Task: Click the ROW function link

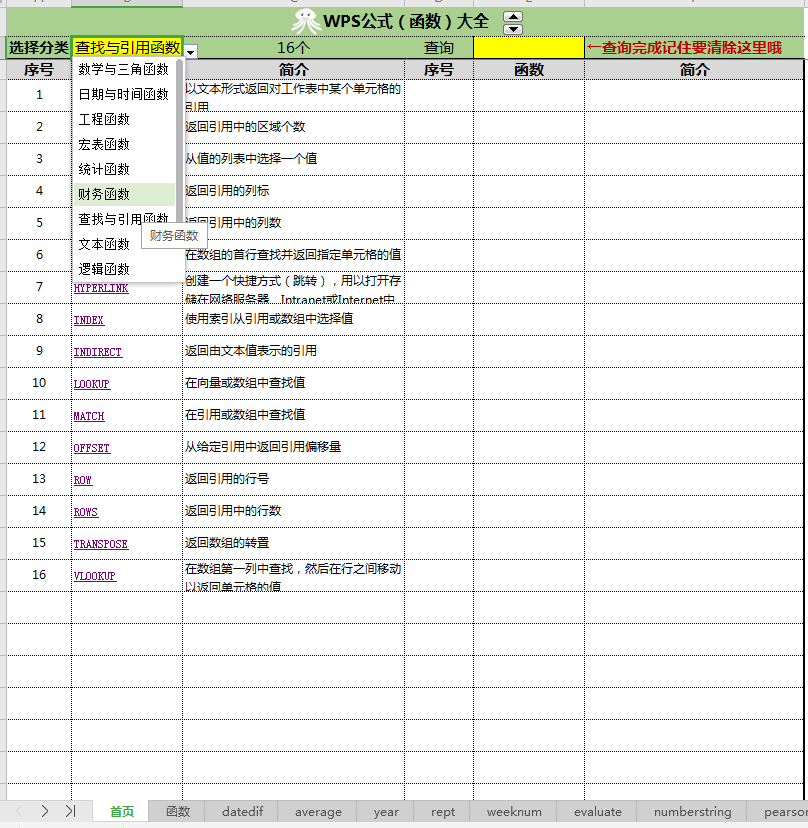Action: tap(83, 480)
